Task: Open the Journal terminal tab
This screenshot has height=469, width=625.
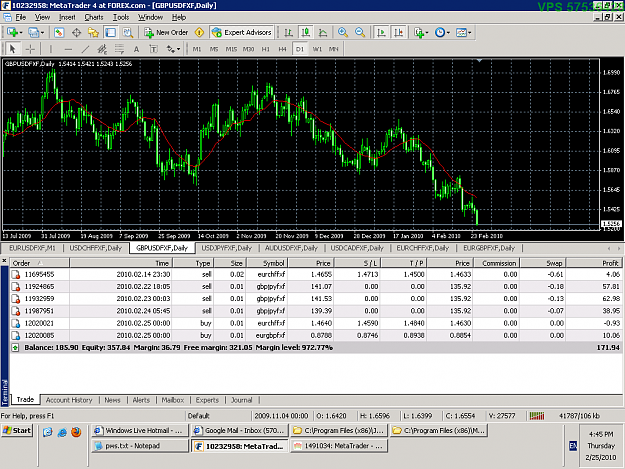Action: pyautogui.click(x=242, y=400)
